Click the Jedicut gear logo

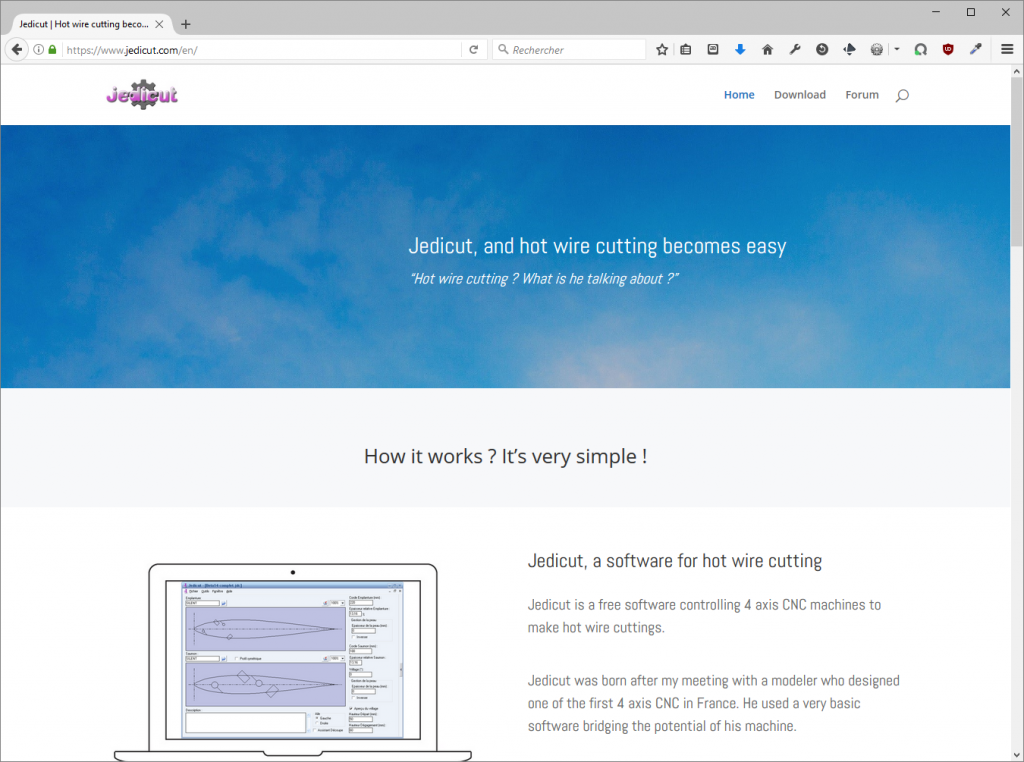pos(142,95)
